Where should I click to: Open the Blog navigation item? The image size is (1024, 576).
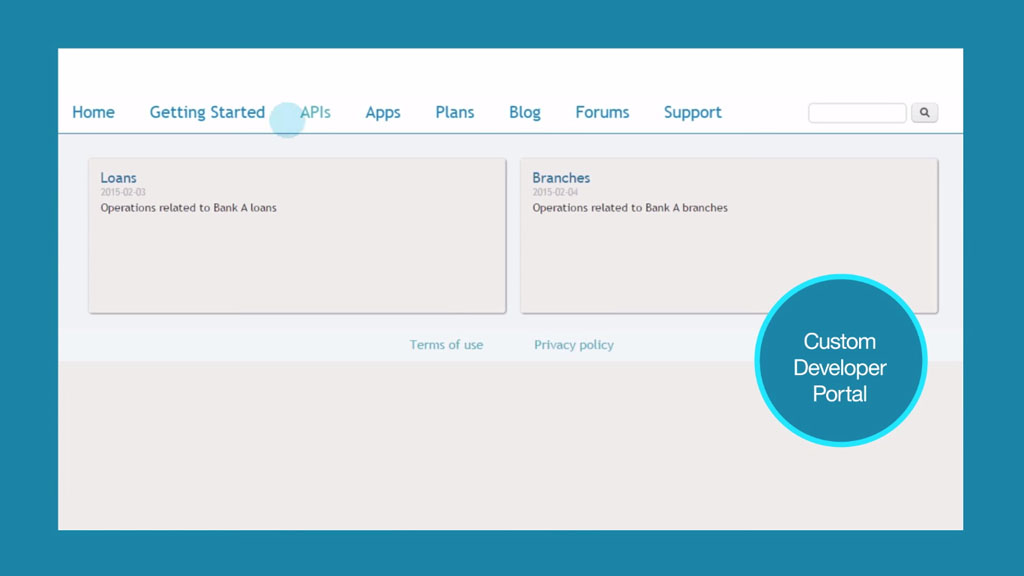pyautogui.click(x=524, y=112)
